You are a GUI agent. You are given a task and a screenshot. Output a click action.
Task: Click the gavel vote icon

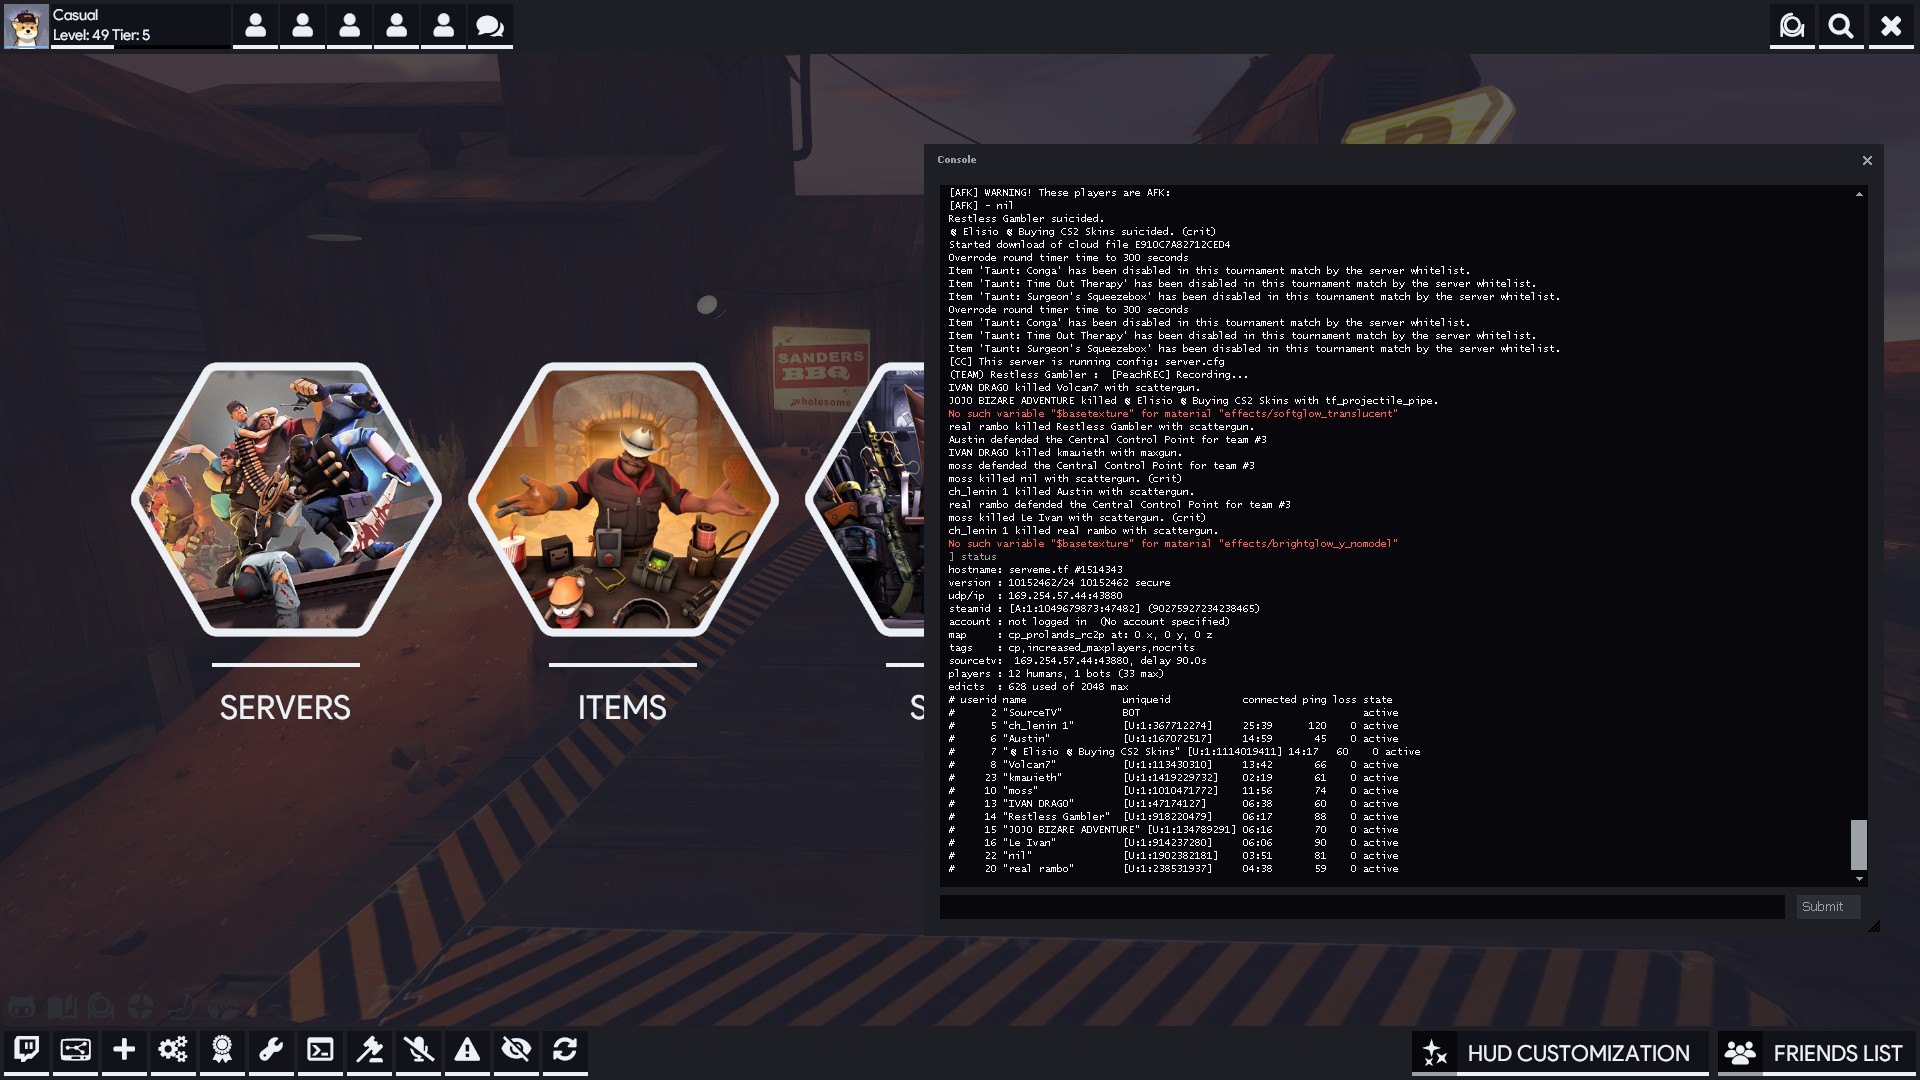(369, 1050)
